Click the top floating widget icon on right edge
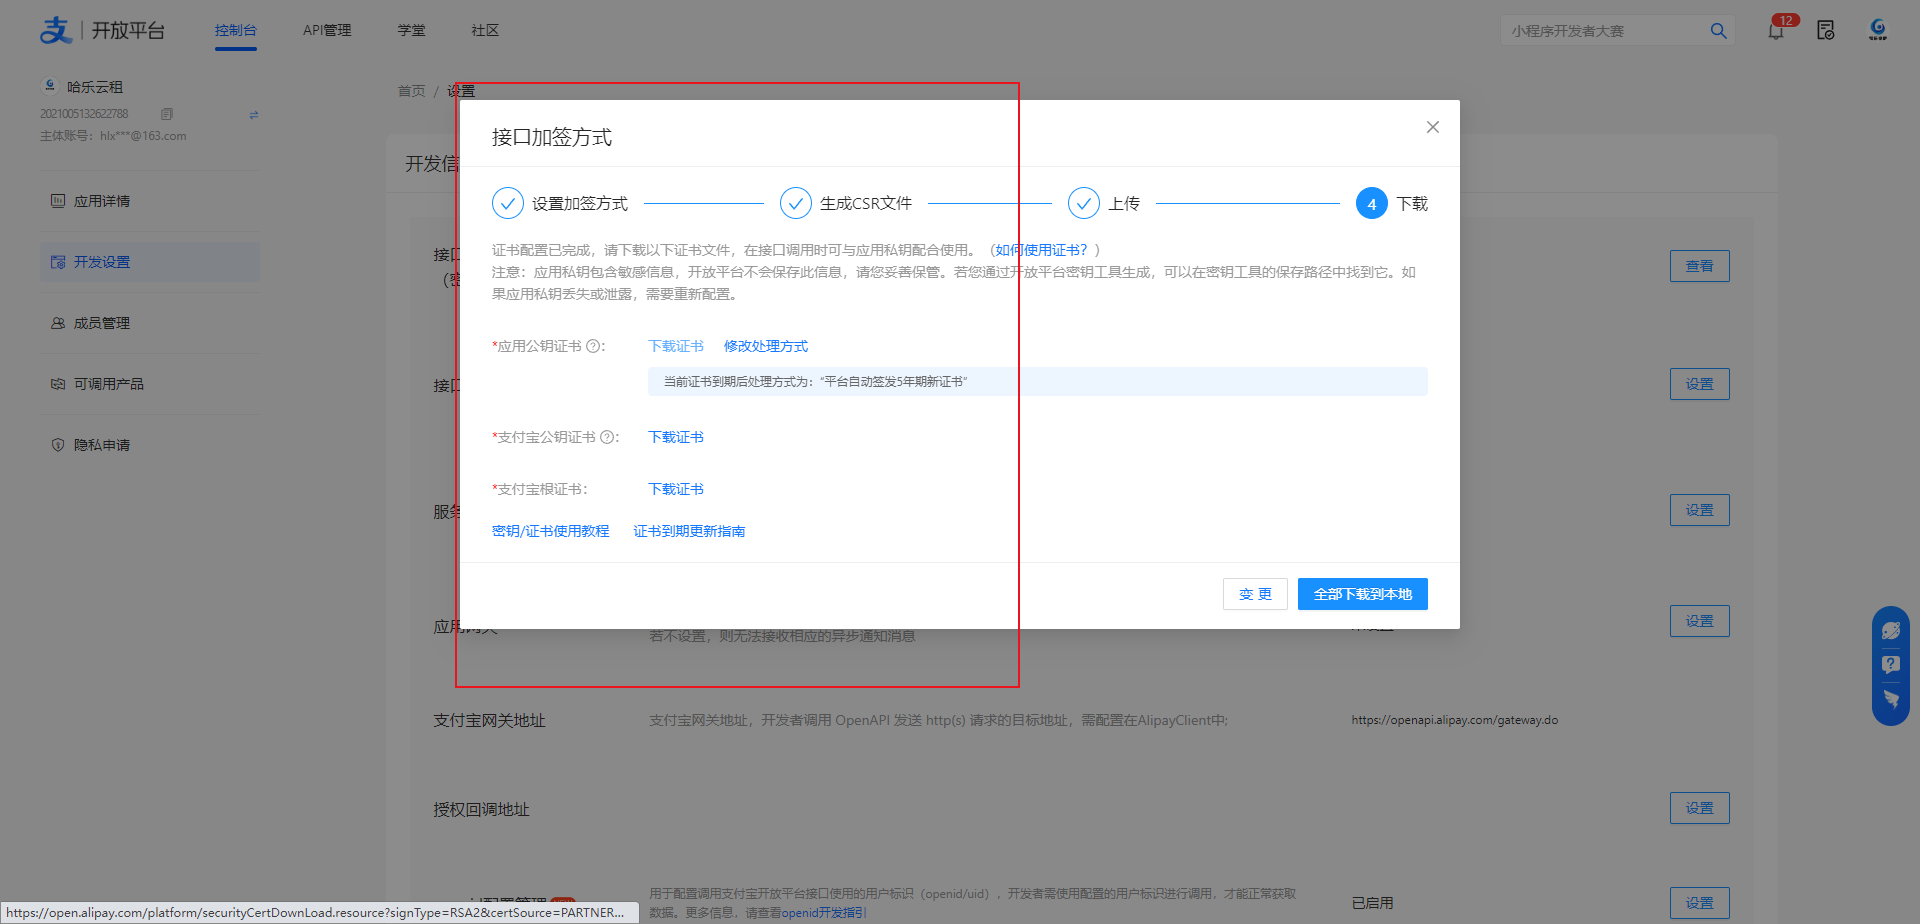 pos(1891,630)
